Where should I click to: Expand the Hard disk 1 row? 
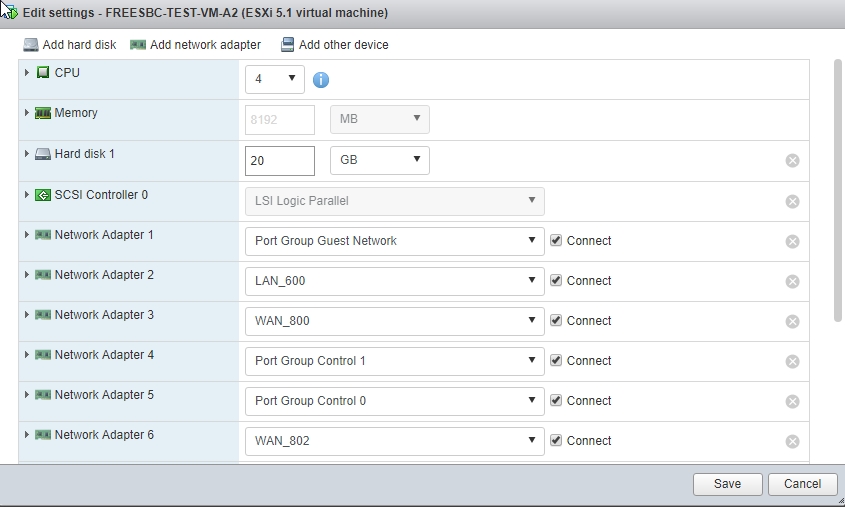pyautogui.click(x=27, y=154)
